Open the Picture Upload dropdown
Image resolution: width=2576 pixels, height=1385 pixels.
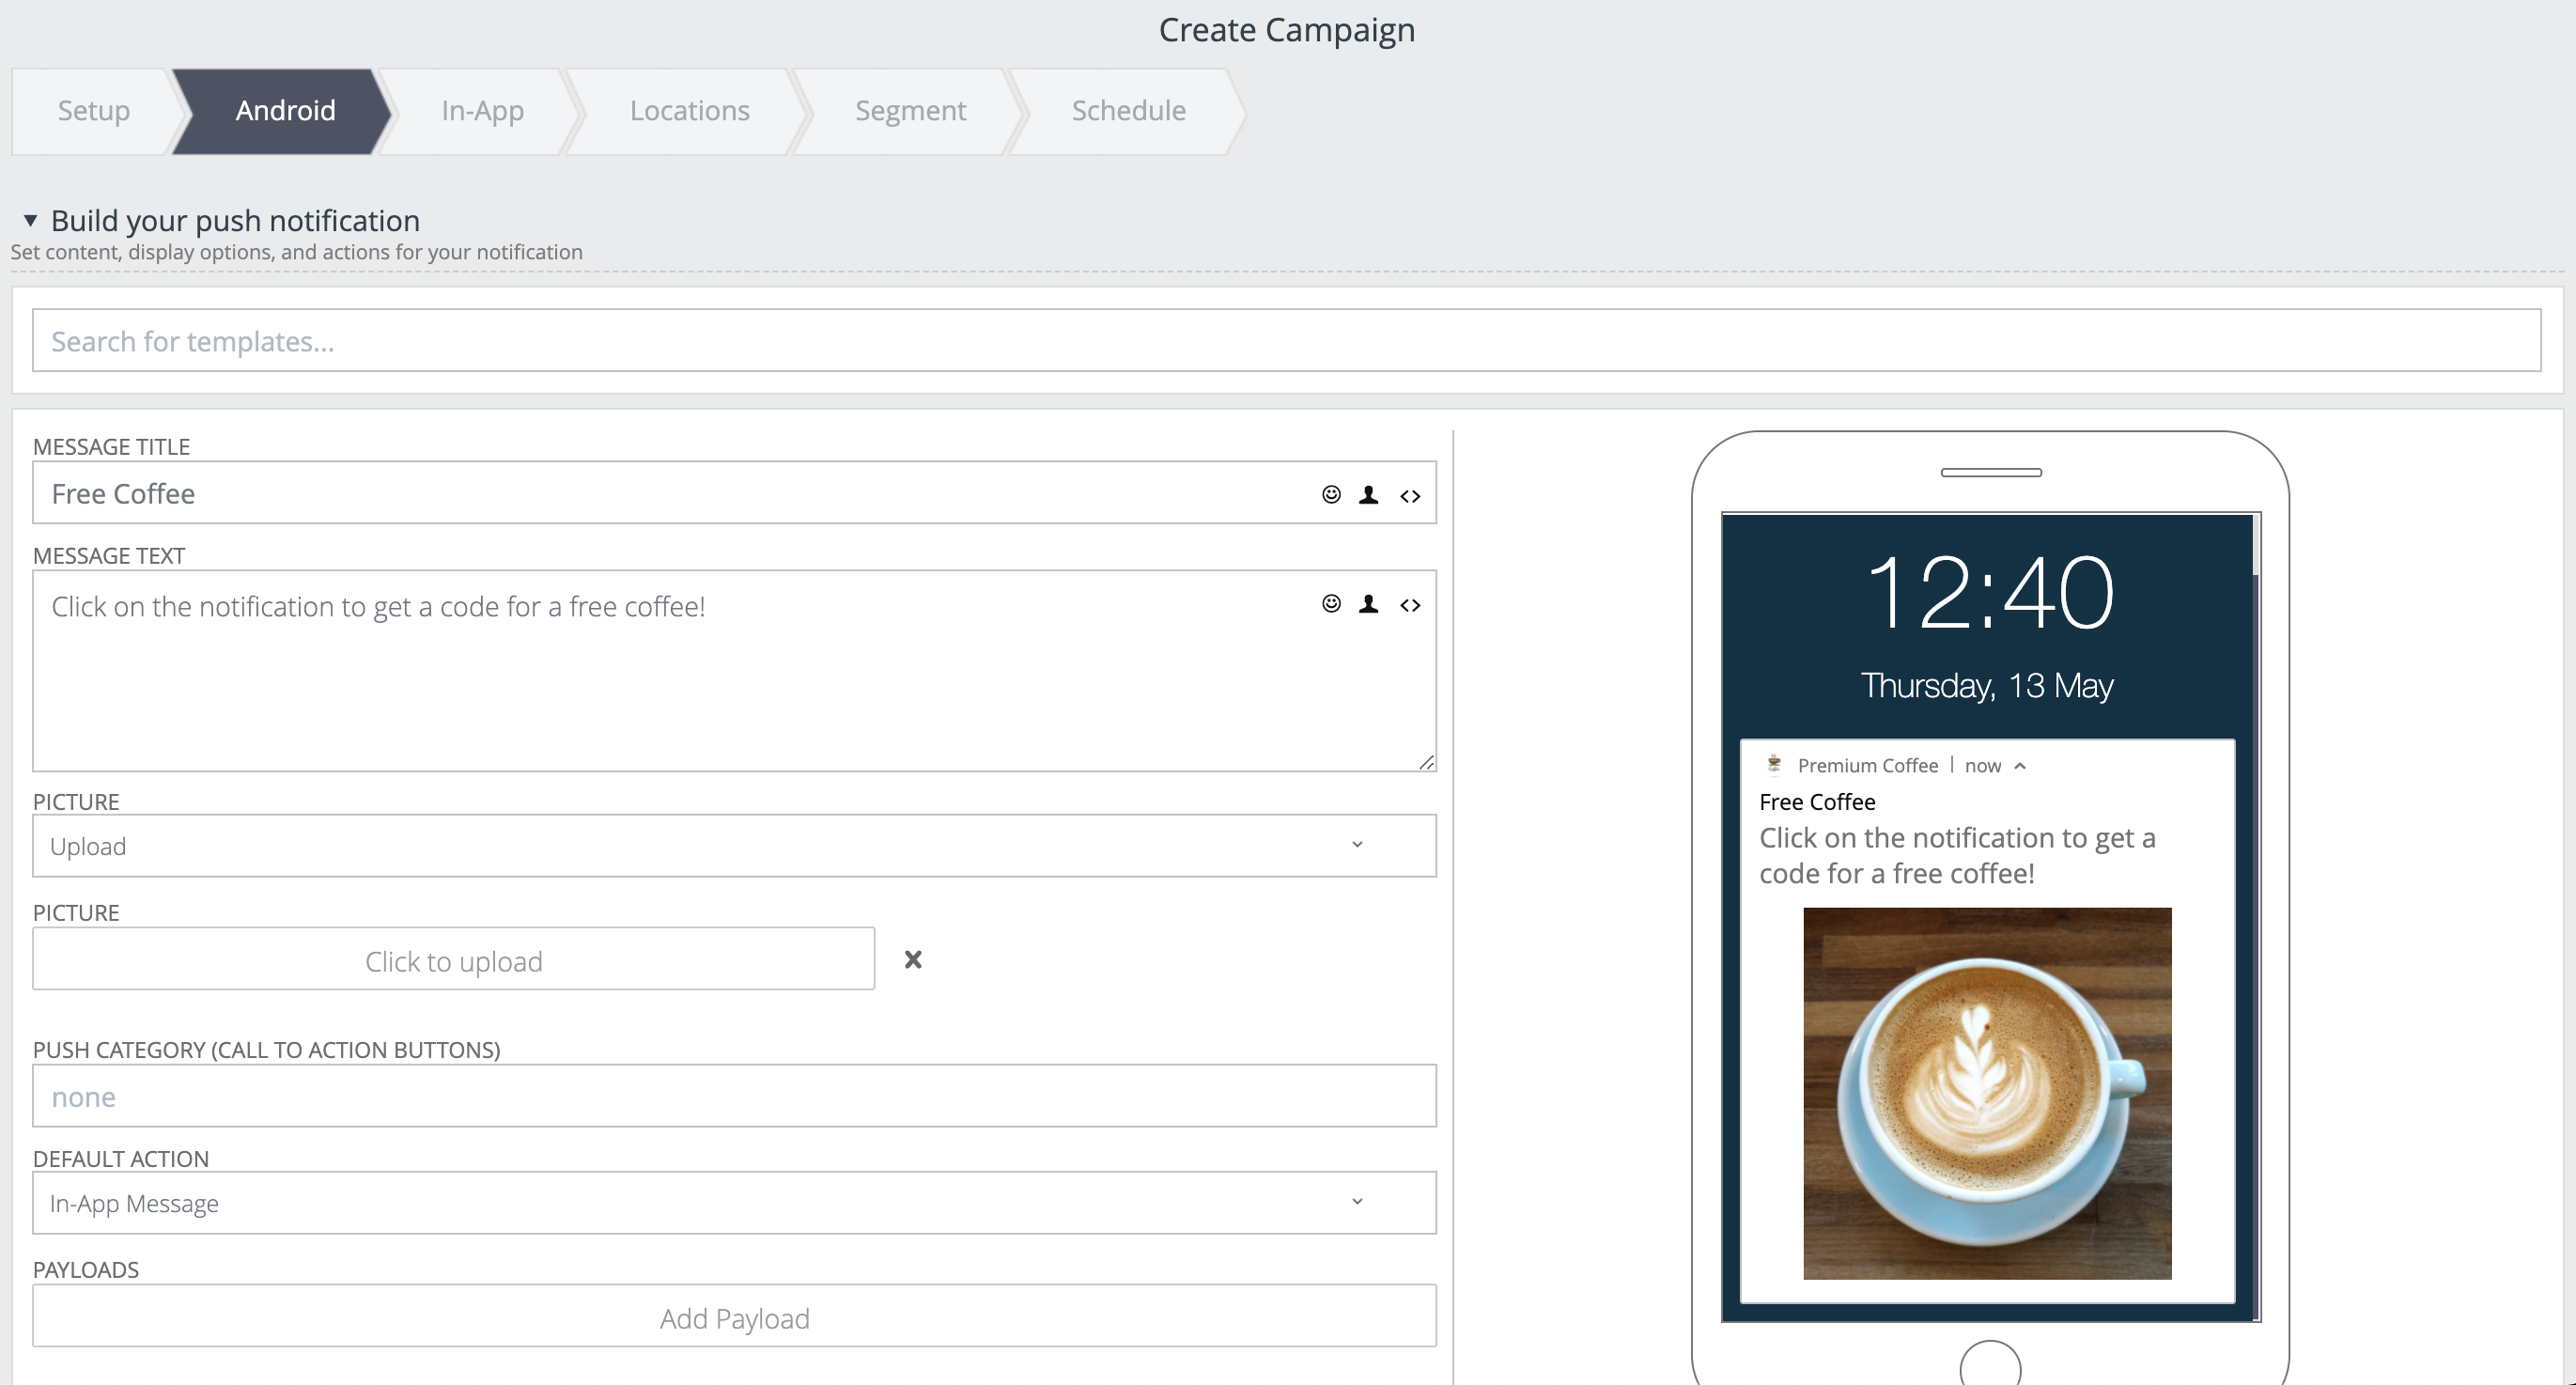coord(734,846)
